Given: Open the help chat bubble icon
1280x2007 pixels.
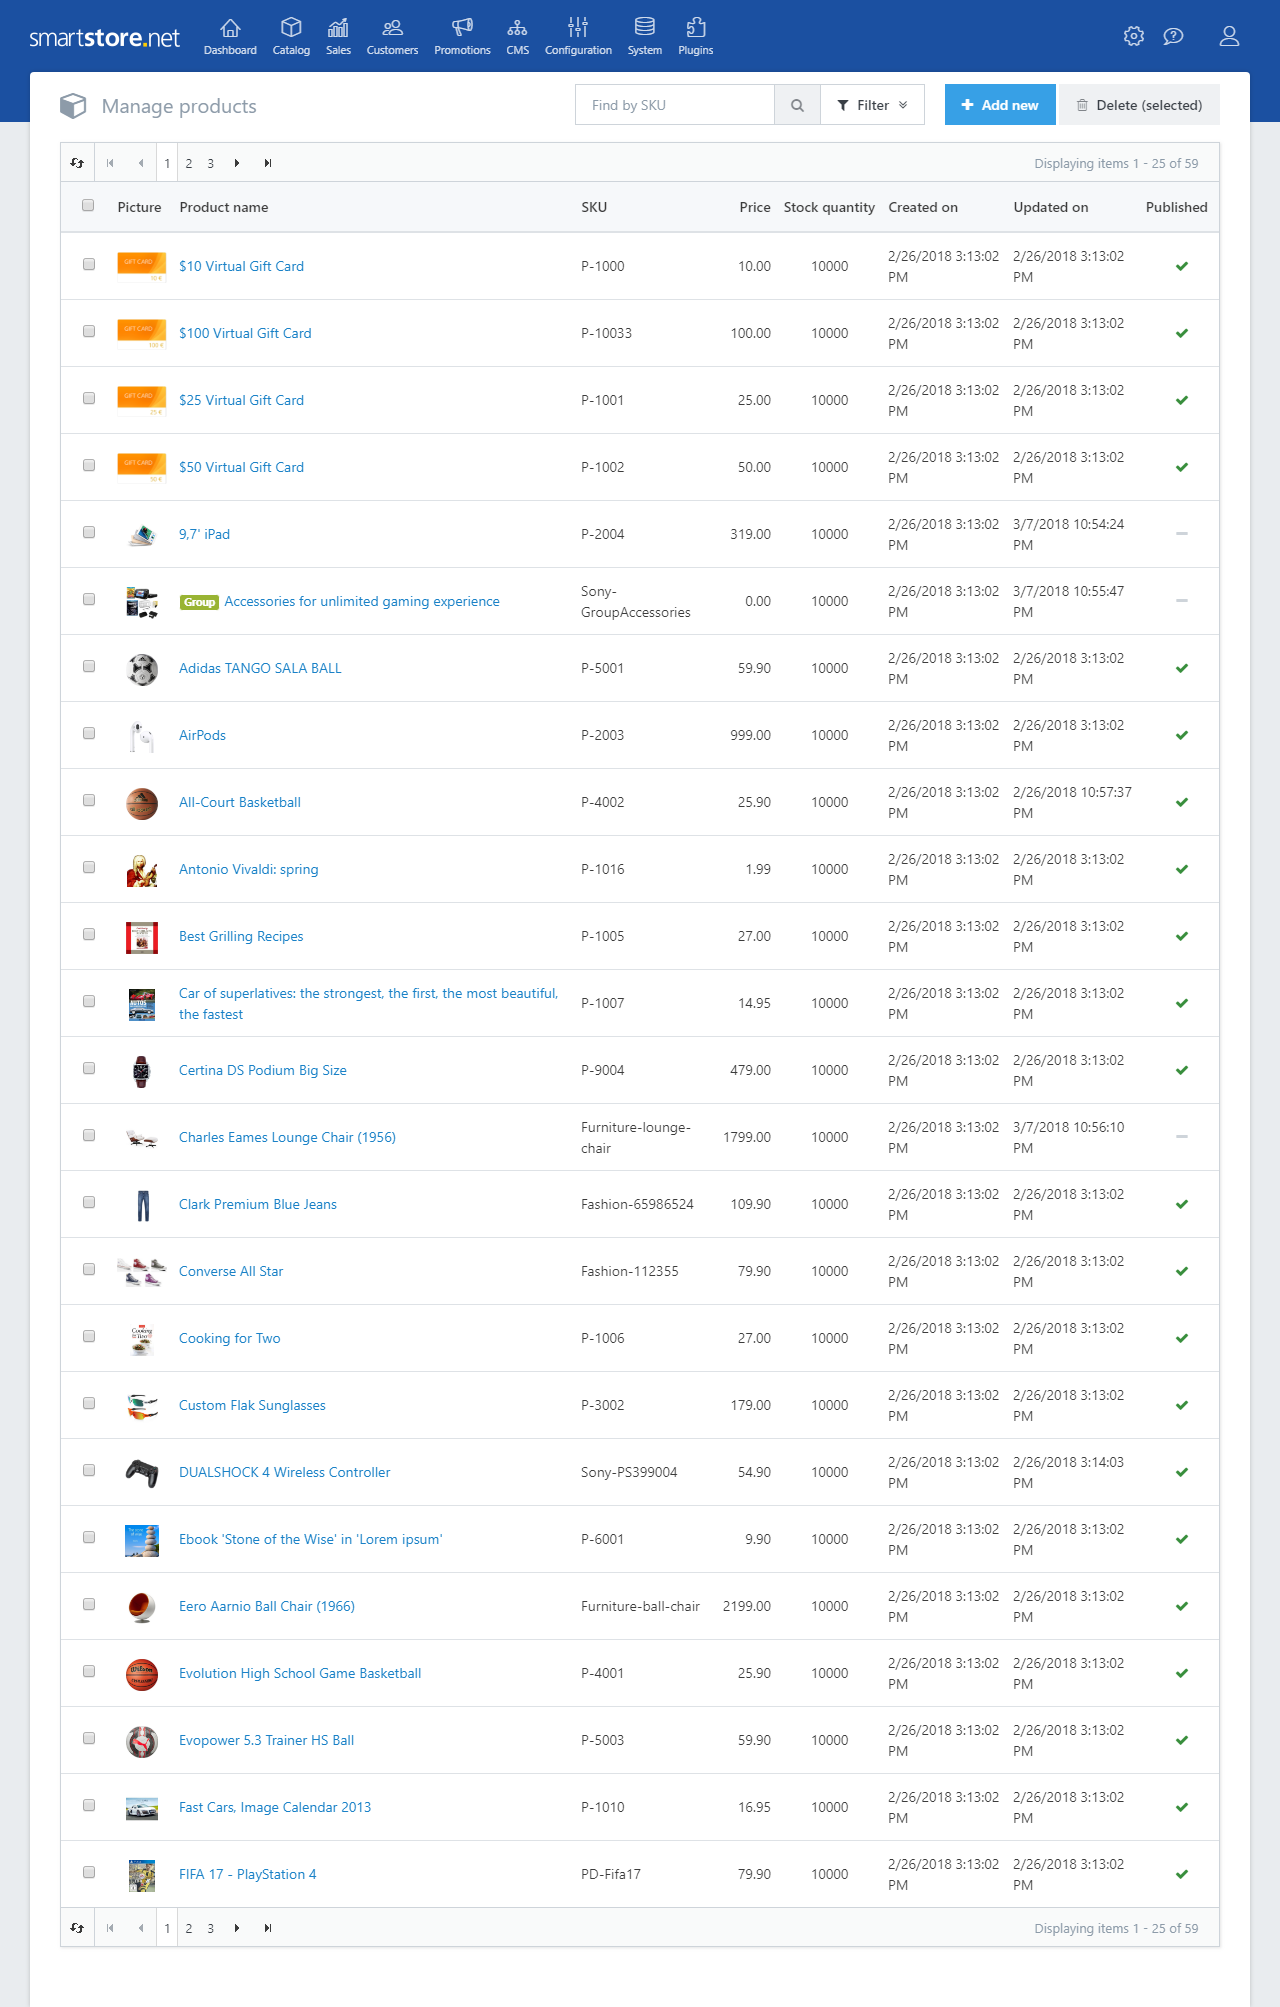Looking at the screenshot, I should pyautogui.click(x=1174, y=36).
